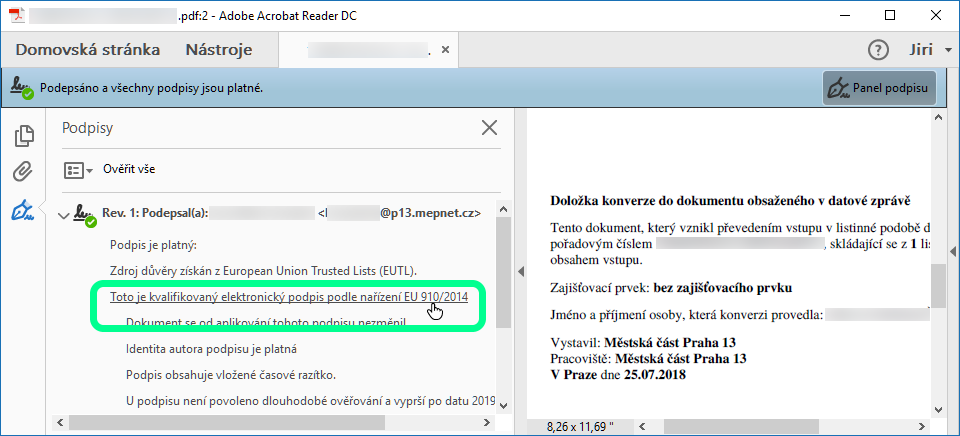Screen dimensions: 960x436
Task: Click the 'Podepsáno a všechny podpisy jsou platné' message
Action: [x=152, y=88]
